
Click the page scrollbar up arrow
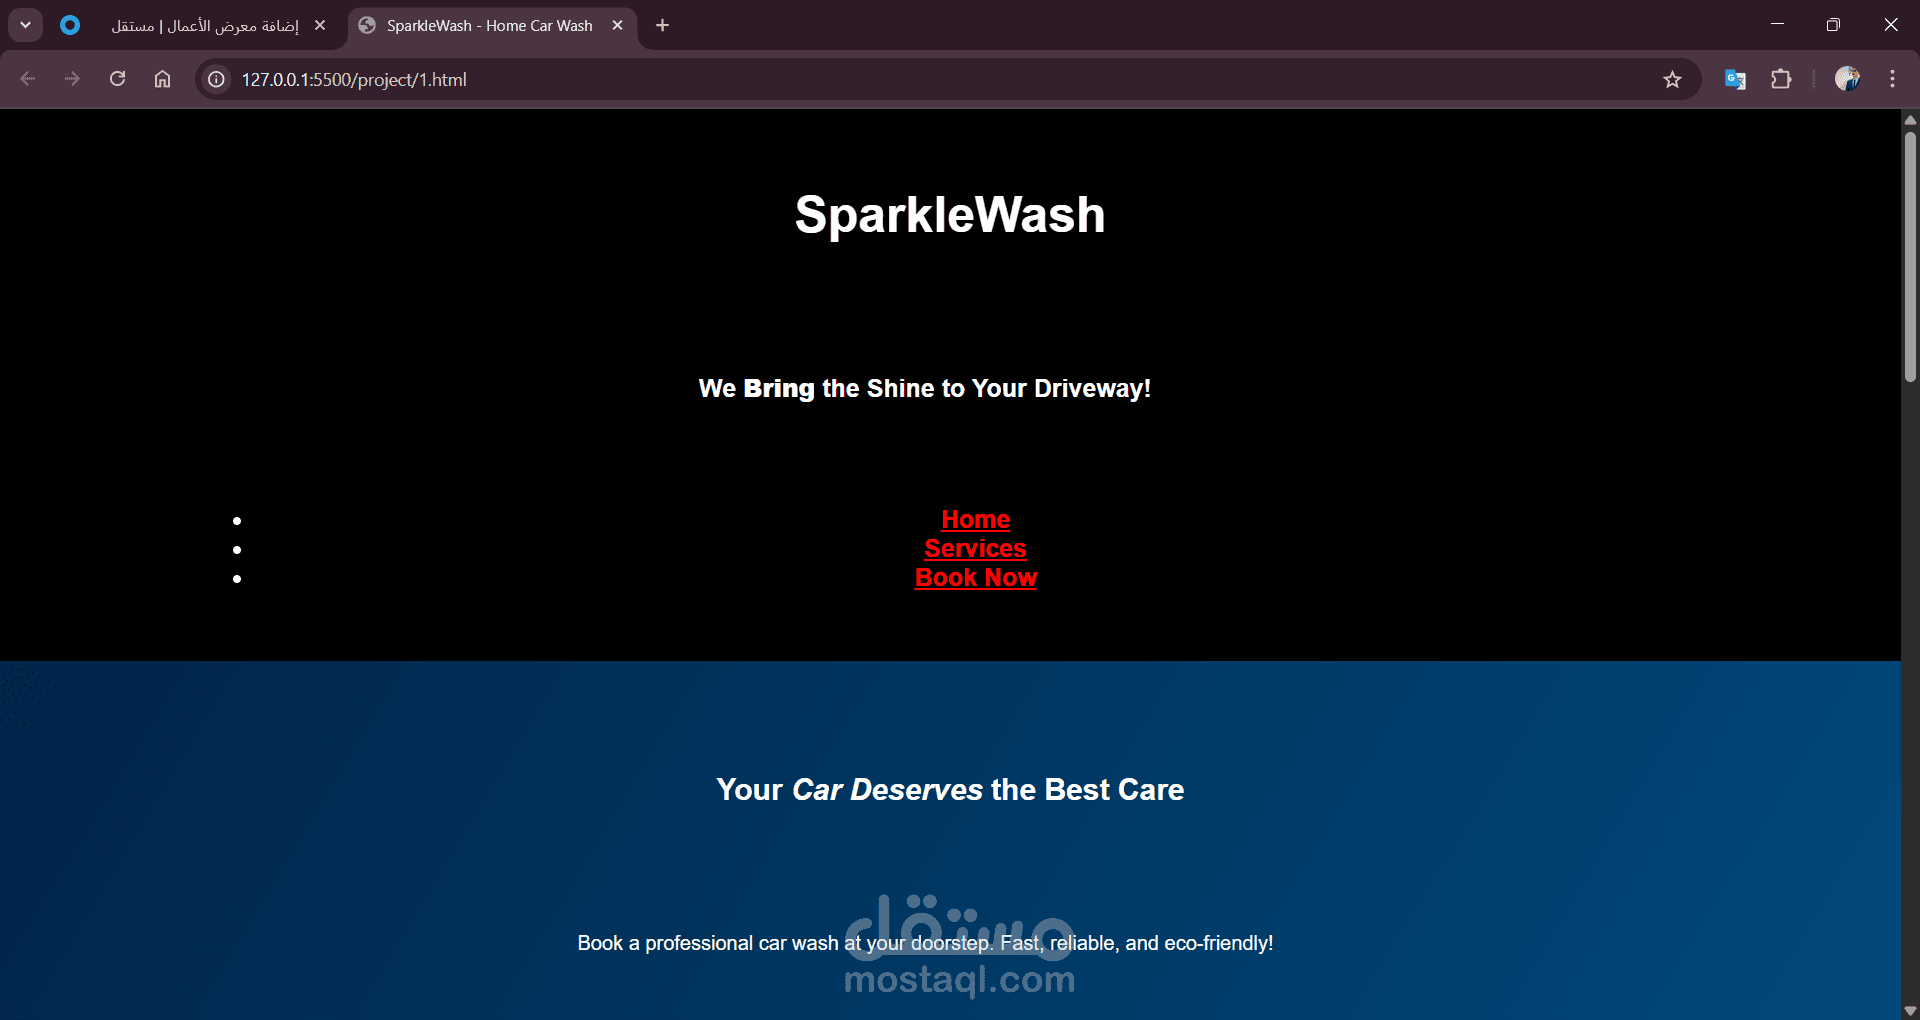[1910, 119]
